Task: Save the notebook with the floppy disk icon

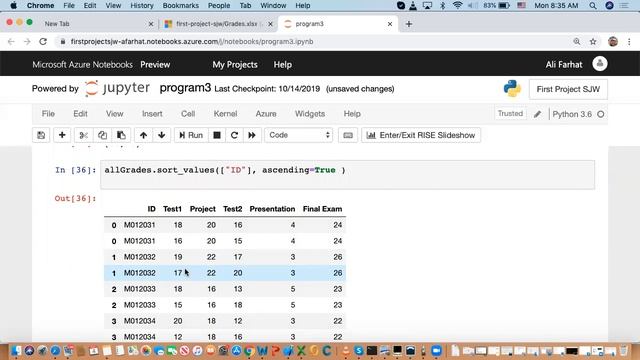Action: tap(41, 135)
